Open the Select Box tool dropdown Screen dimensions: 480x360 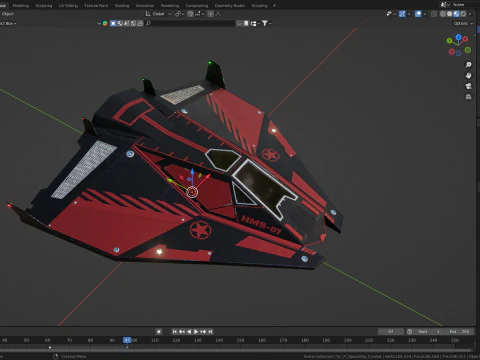(8, 23)
